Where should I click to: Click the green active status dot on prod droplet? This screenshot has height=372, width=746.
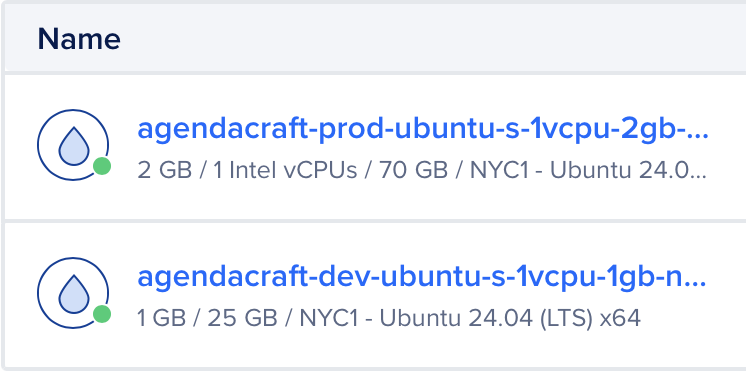pos(102,166)
